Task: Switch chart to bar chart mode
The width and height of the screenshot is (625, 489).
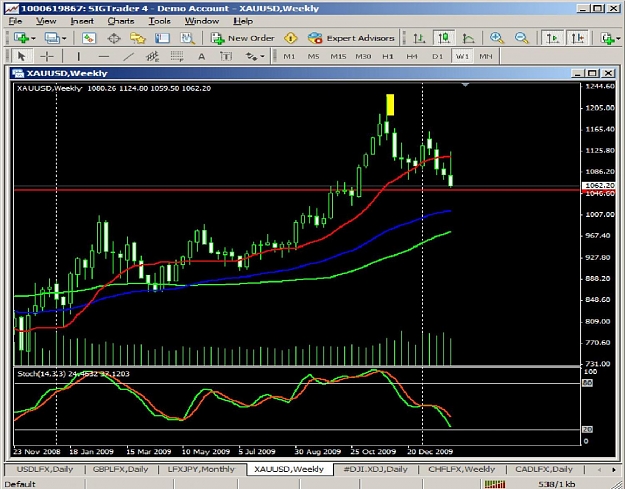Action: pyautogui.click(x=419, y=38)
